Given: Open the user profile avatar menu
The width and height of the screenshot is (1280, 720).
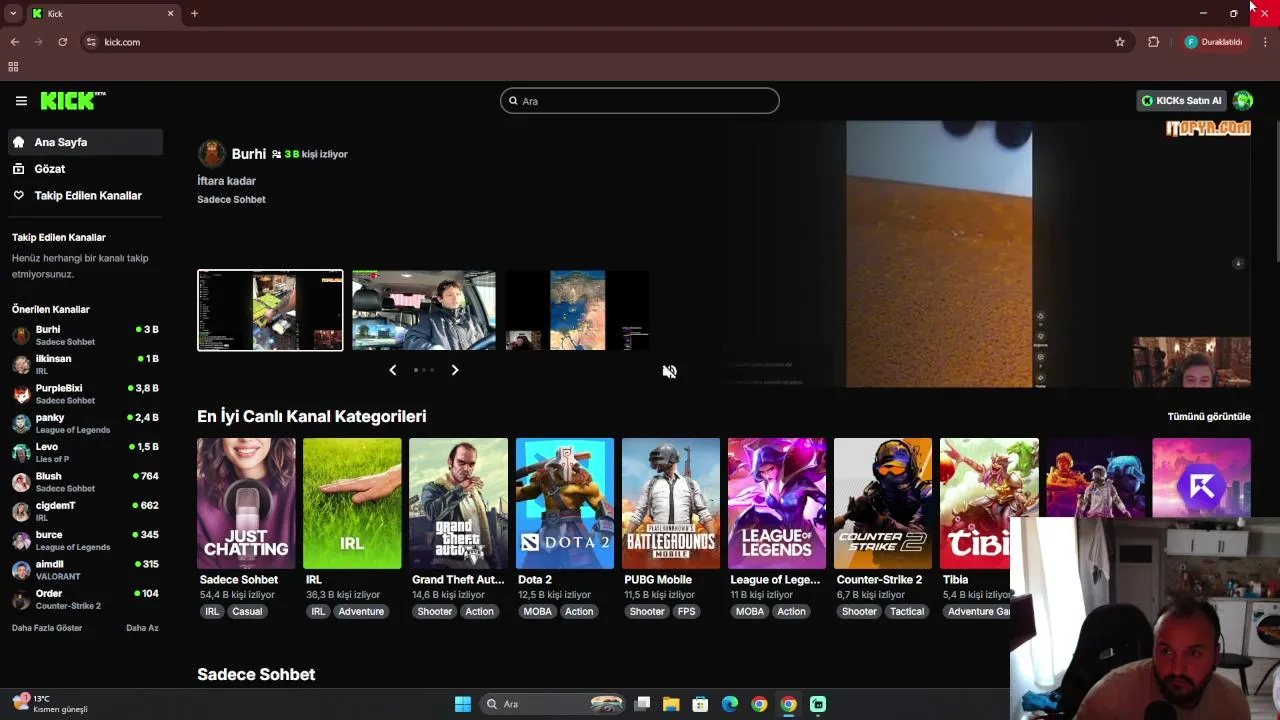Looking at the screenshot, I should [x=1243, y=101].
